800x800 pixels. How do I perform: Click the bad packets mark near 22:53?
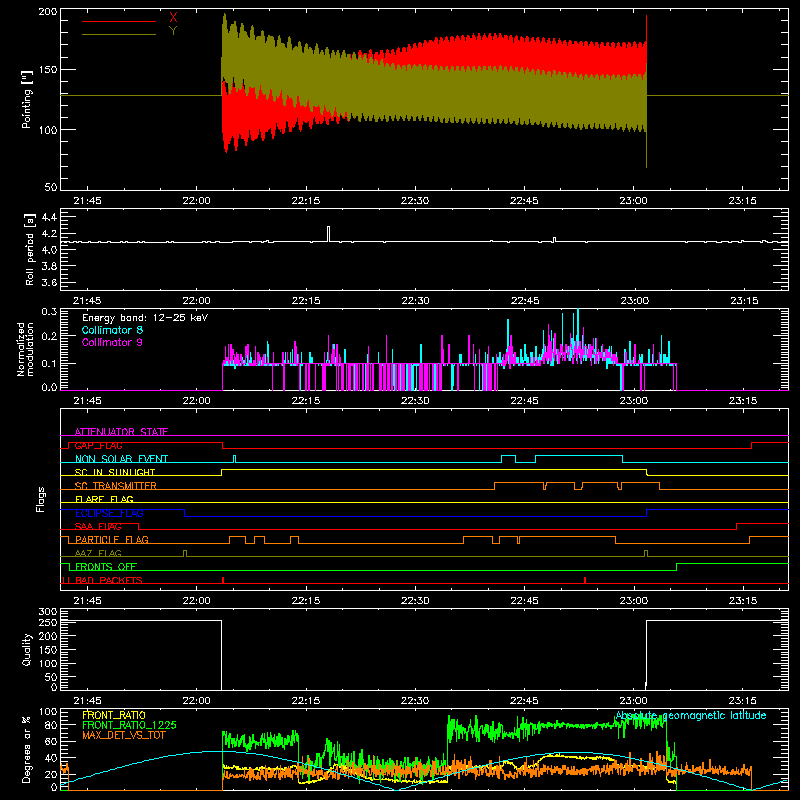click(x=585, y=580)
